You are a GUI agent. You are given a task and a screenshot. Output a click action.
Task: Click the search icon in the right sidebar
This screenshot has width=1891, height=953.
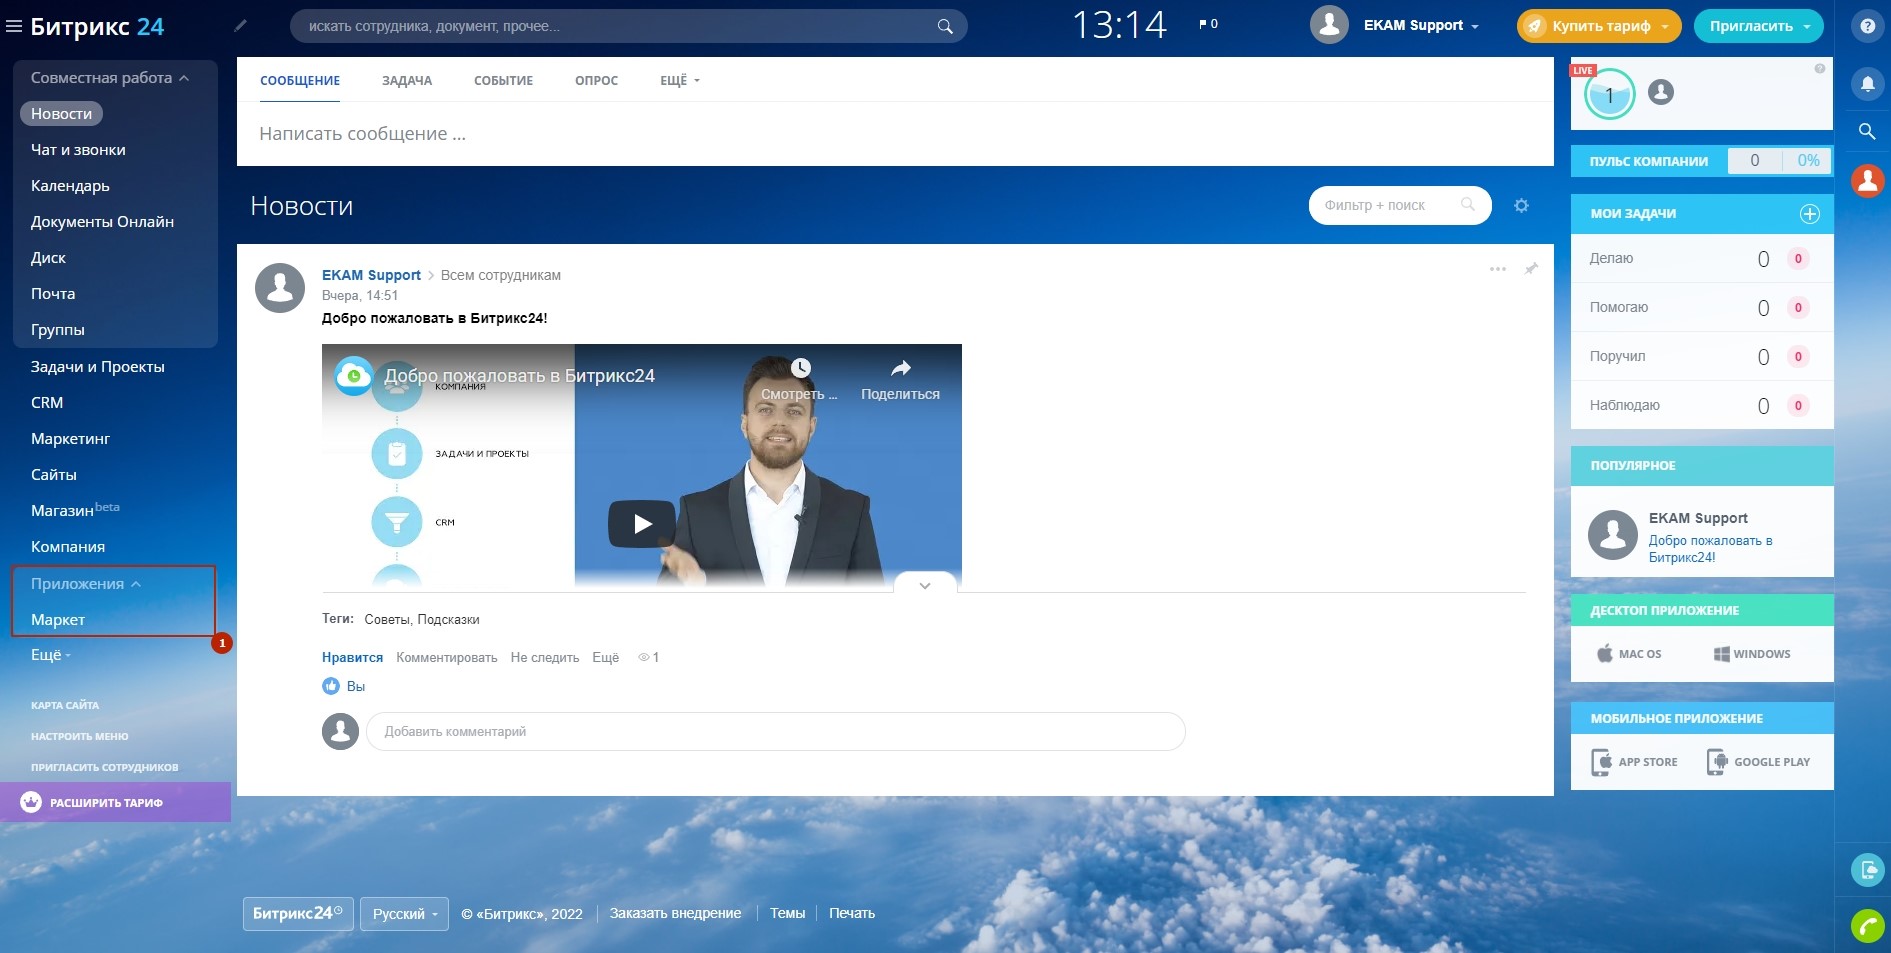(x=1867, y=131)
